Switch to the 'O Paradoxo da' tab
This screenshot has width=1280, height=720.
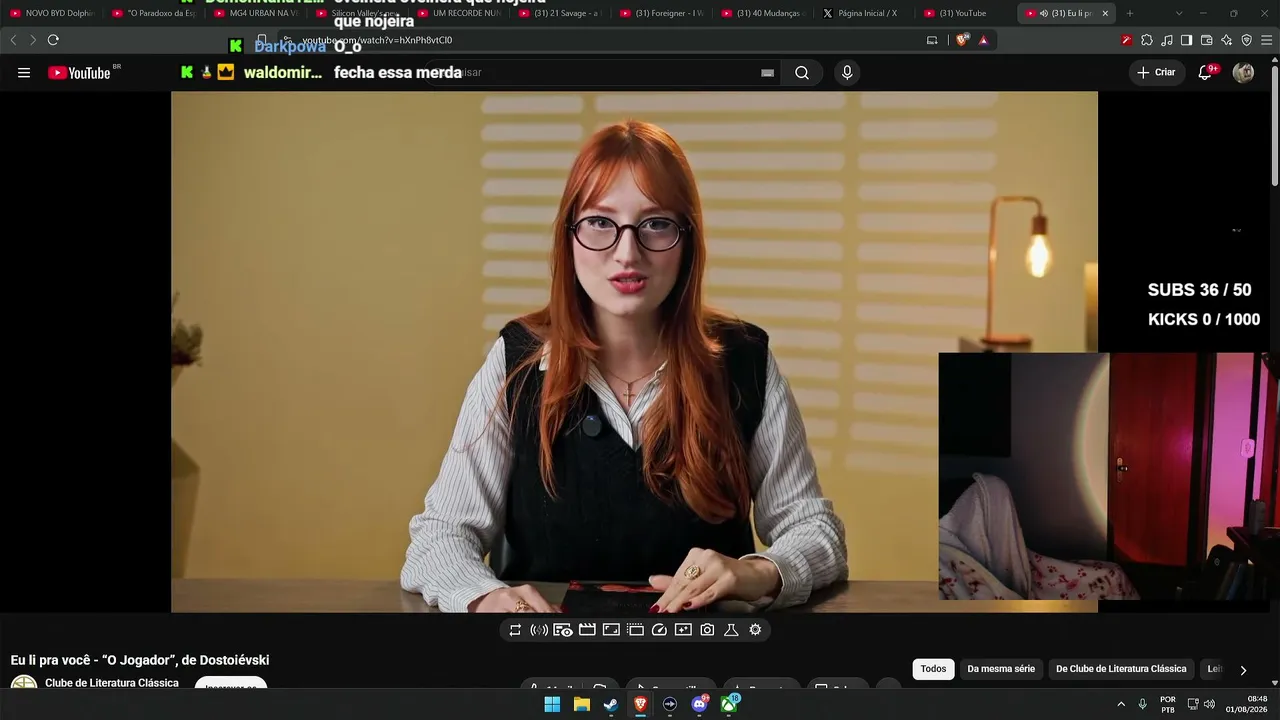(x=154, y=13)
